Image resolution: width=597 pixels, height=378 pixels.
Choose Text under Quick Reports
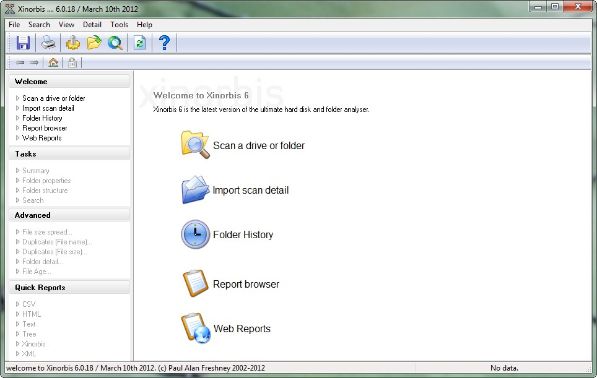pos(29,324)
